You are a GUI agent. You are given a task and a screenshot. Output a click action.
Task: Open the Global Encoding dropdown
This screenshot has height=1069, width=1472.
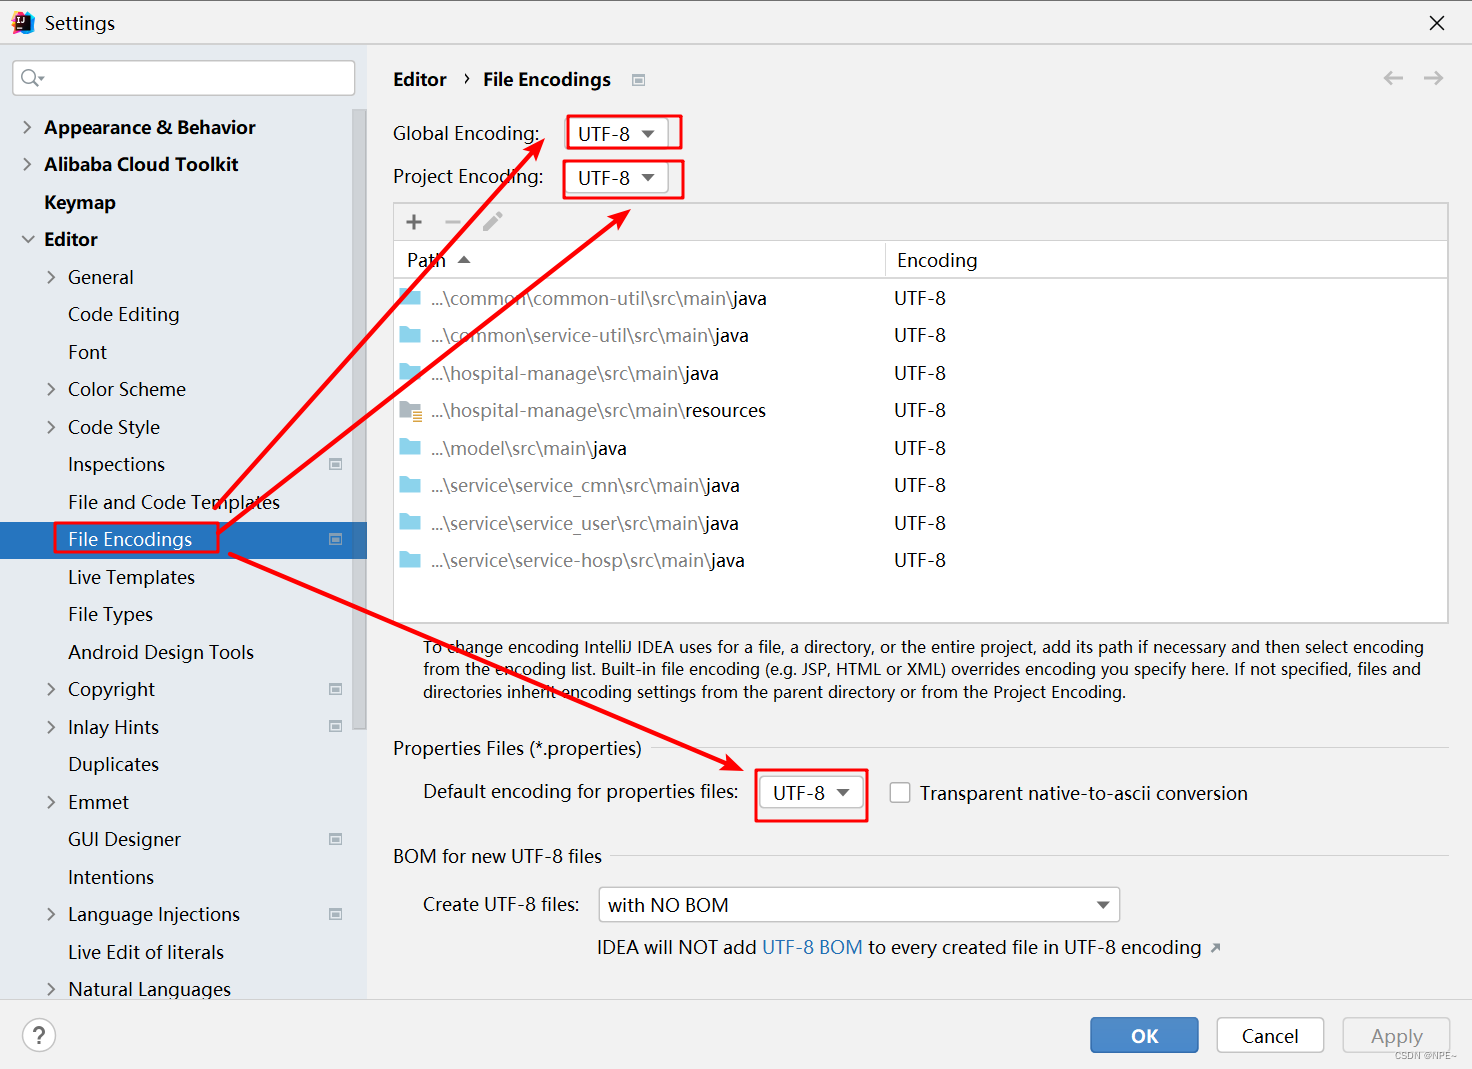point(622,132)
